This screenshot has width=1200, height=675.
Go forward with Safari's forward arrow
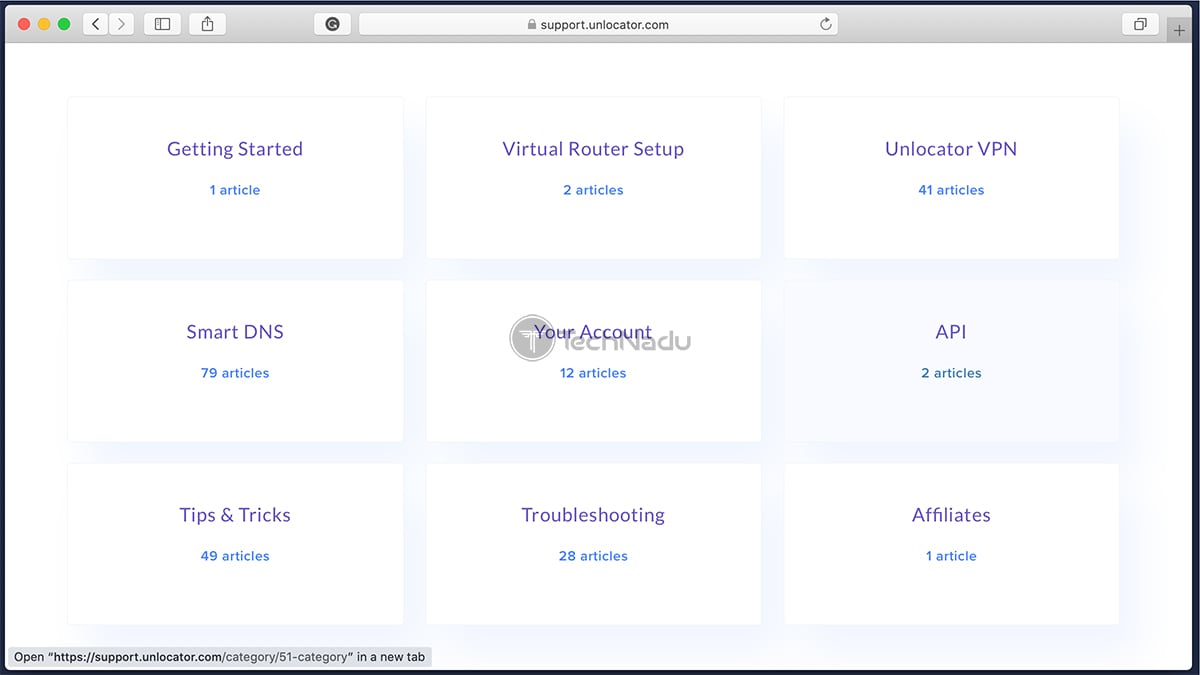(x=122, y=24)
